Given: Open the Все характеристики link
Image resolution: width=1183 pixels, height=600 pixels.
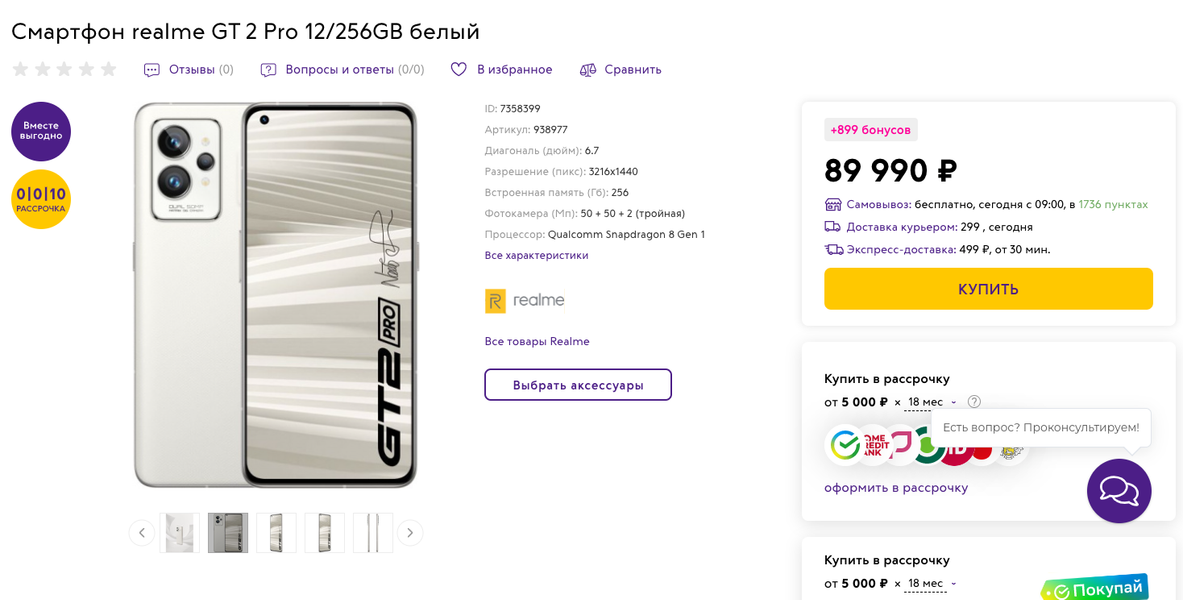Looking at the screenshot, I should pos(536,255).
